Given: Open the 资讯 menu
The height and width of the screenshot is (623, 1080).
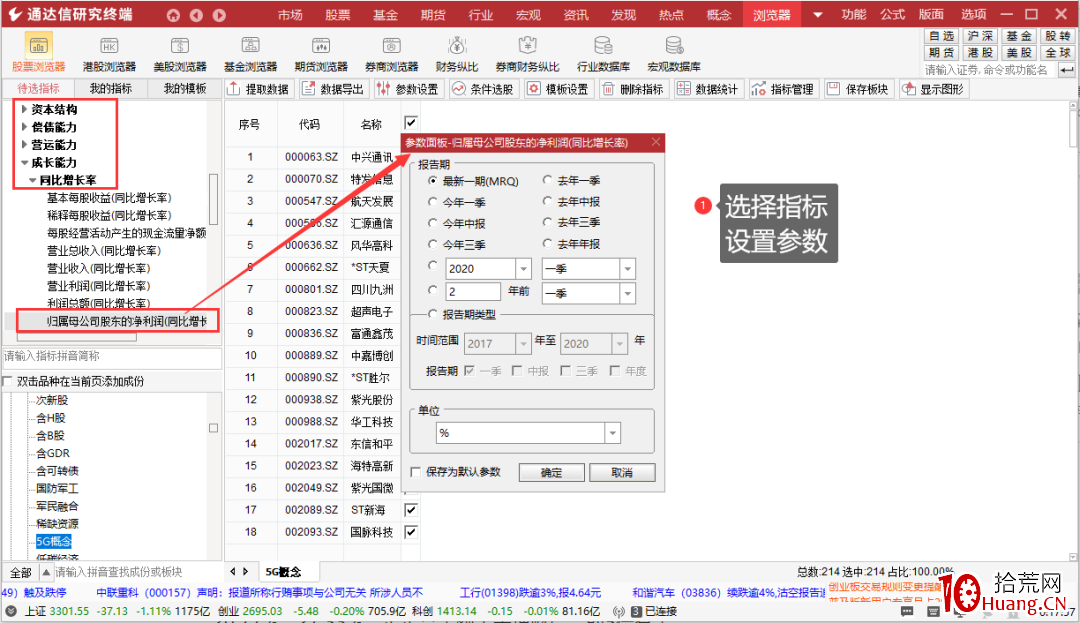Looking at the screenshot, I should tap(576, 14).
